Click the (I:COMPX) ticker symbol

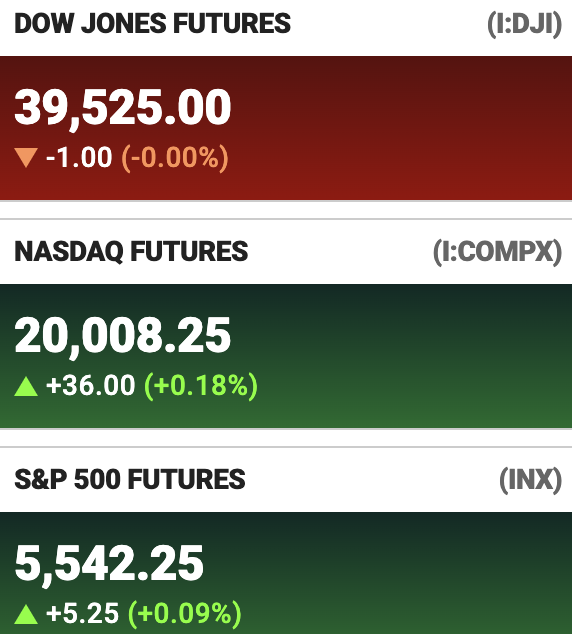[497, 252]
